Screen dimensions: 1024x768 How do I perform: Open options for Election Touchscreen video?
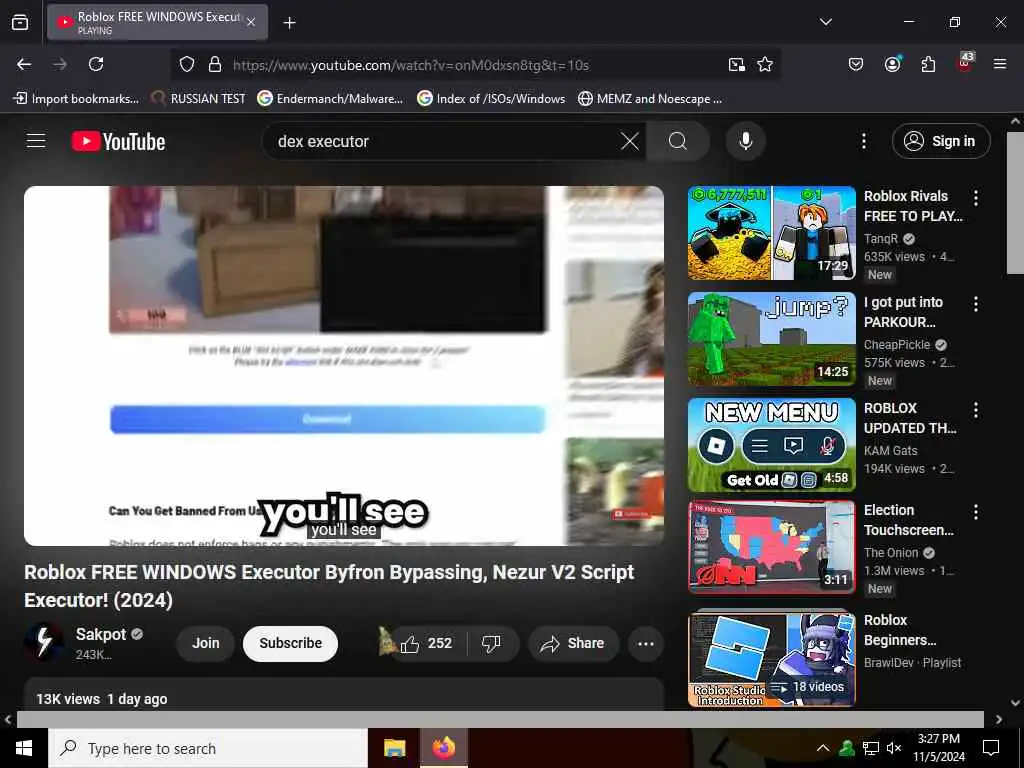coord(976,512)
